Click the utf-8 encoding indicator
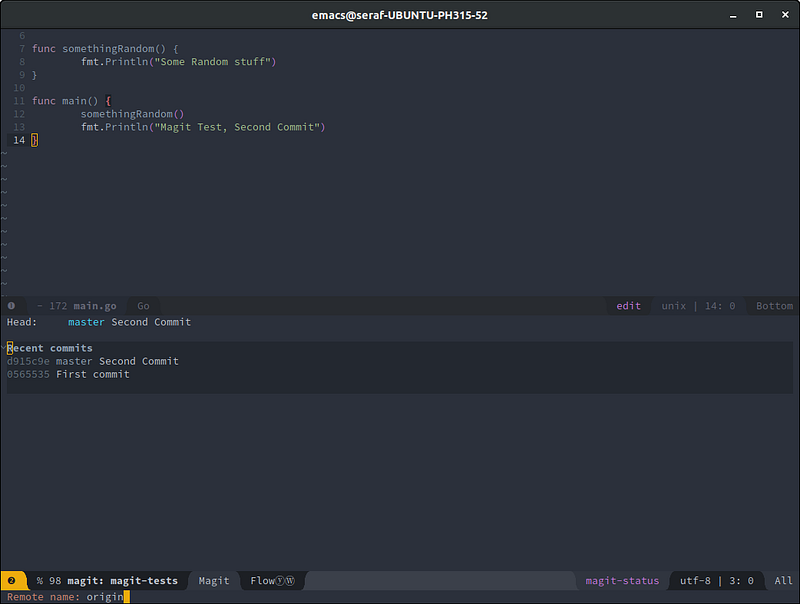 pos(696,580)
